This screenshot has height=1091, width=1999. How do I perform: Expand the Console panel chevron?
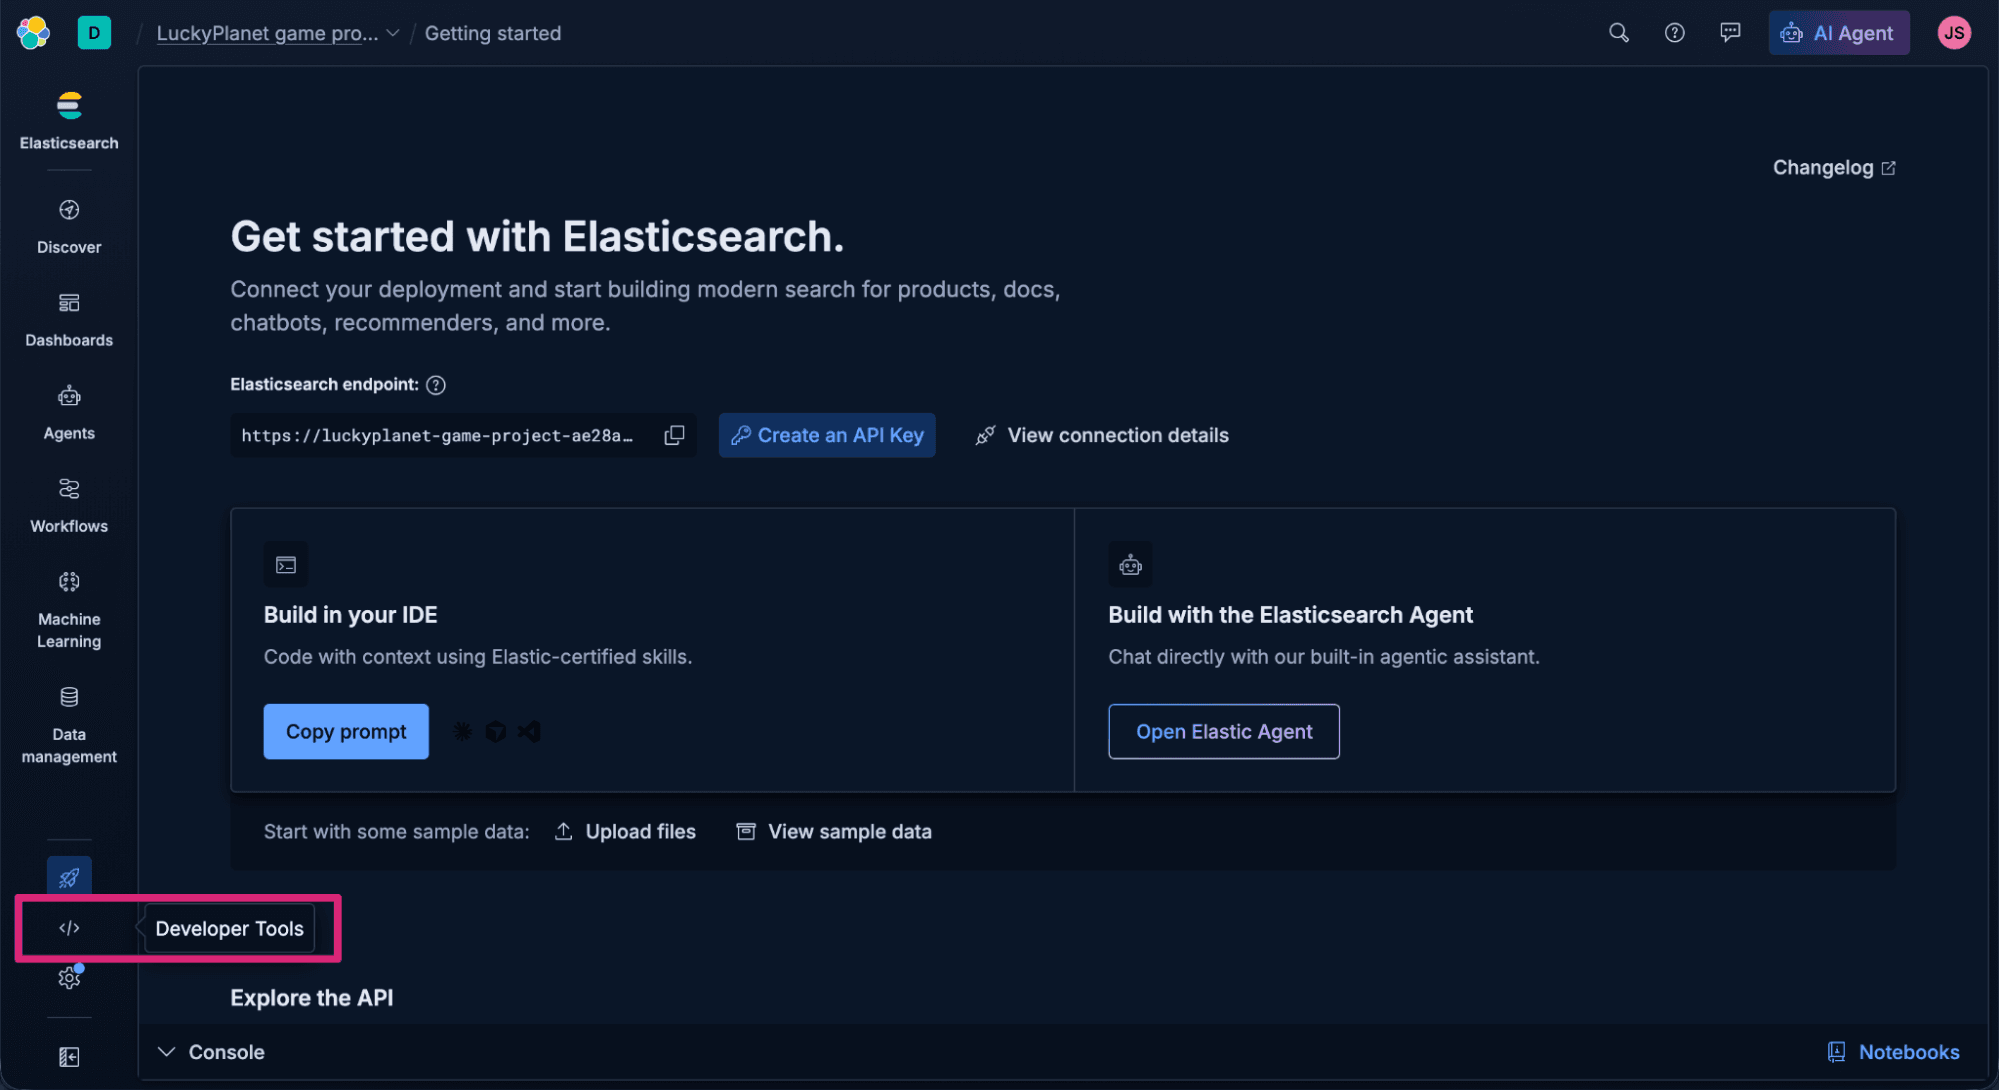point(167,1052)
